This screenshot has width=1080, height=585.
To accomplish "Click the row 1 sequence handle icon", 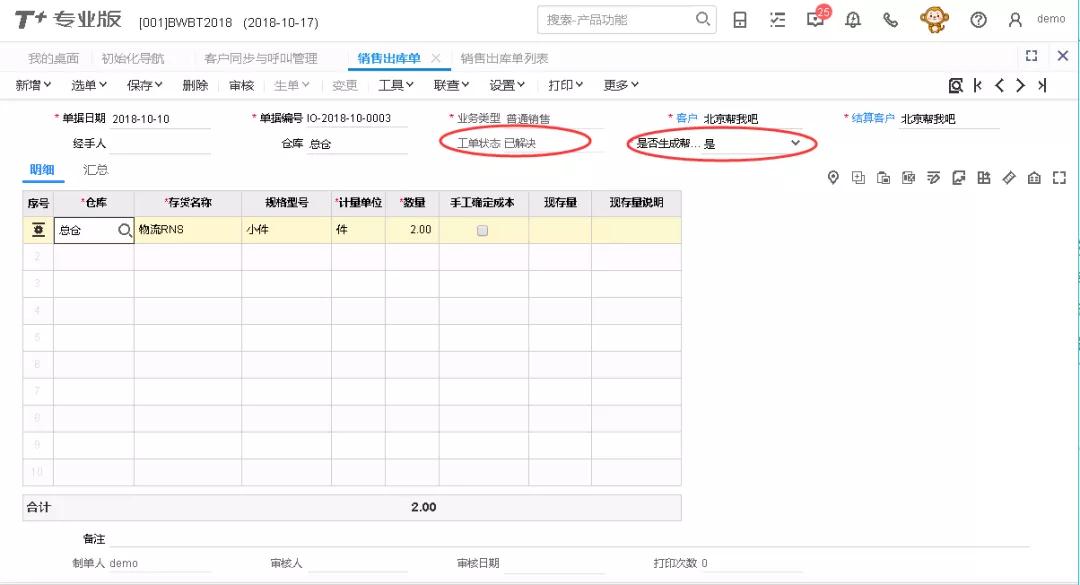I will (39, 230).
